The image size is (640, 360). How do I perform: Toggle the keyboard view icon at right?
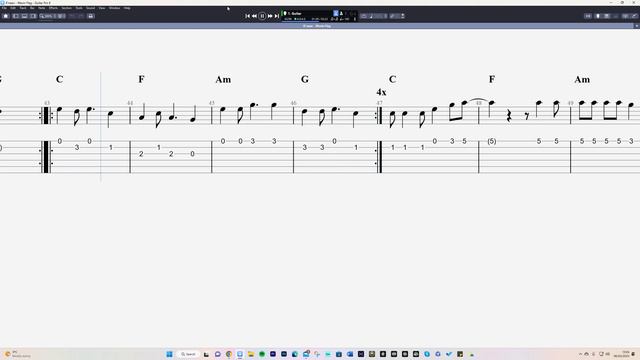pos(607,16)
